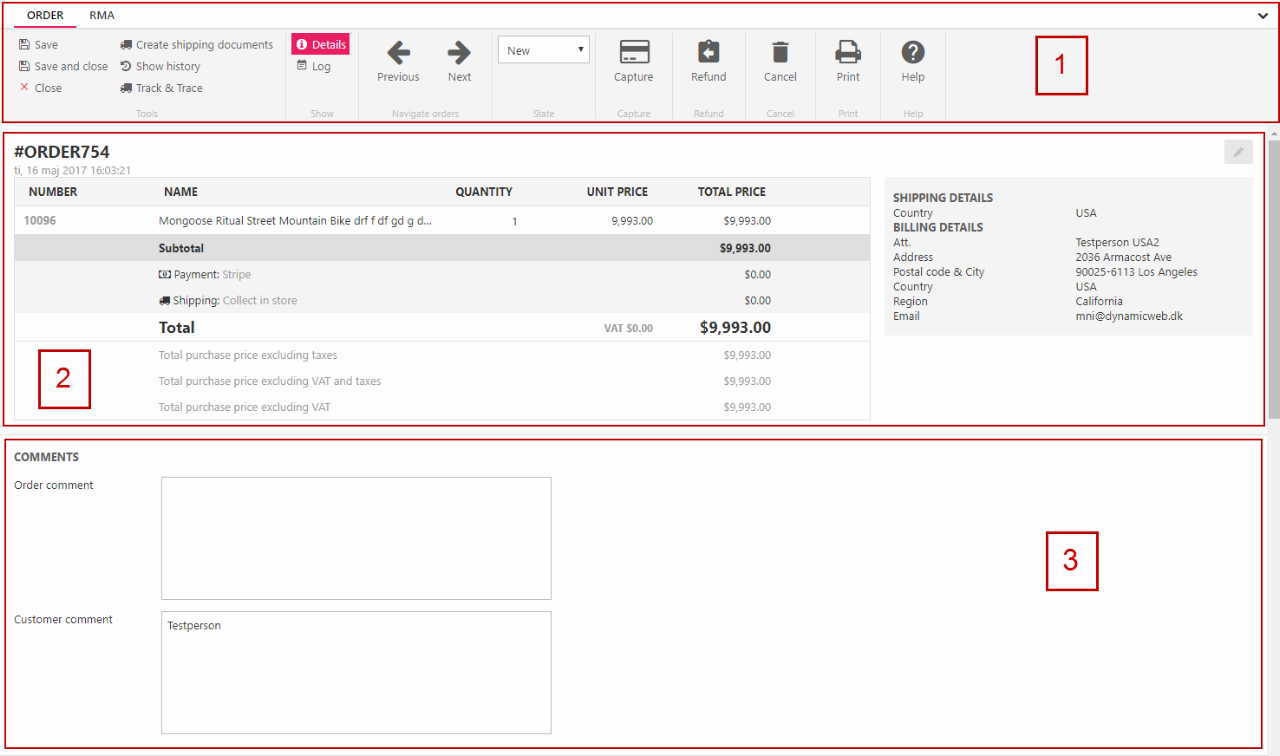Switch to the RMA tab
The width and height of the screenshot is (1280, 756).
[x=102, y=16]
